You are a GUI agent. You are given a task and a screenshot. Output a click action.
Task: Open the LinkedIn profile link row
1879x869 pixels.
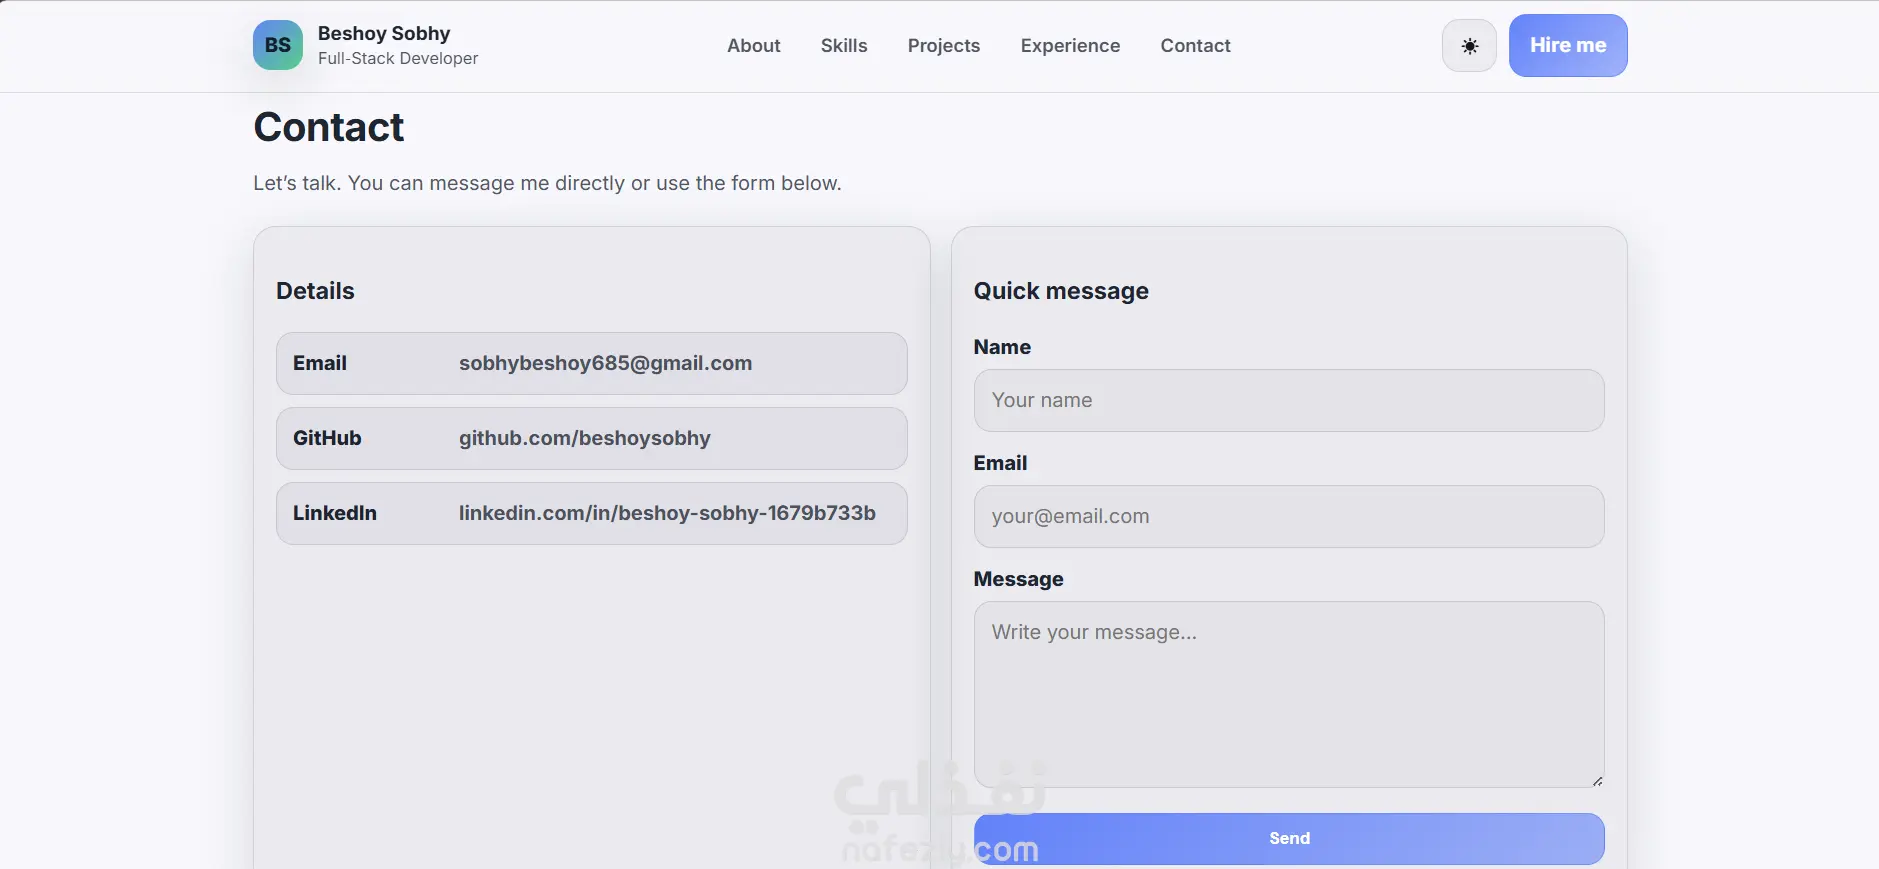pyautogui.click(x=592, y=513)
